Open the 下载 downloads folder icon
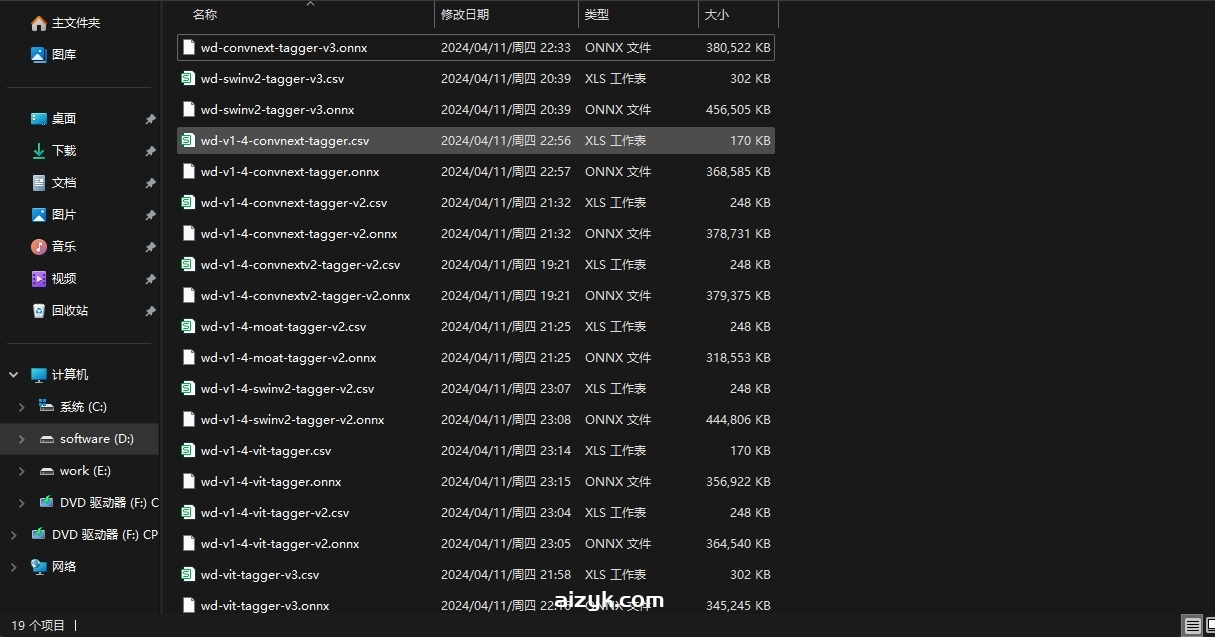This screenshot has height=637, width=1215. [x=39, y=151]
